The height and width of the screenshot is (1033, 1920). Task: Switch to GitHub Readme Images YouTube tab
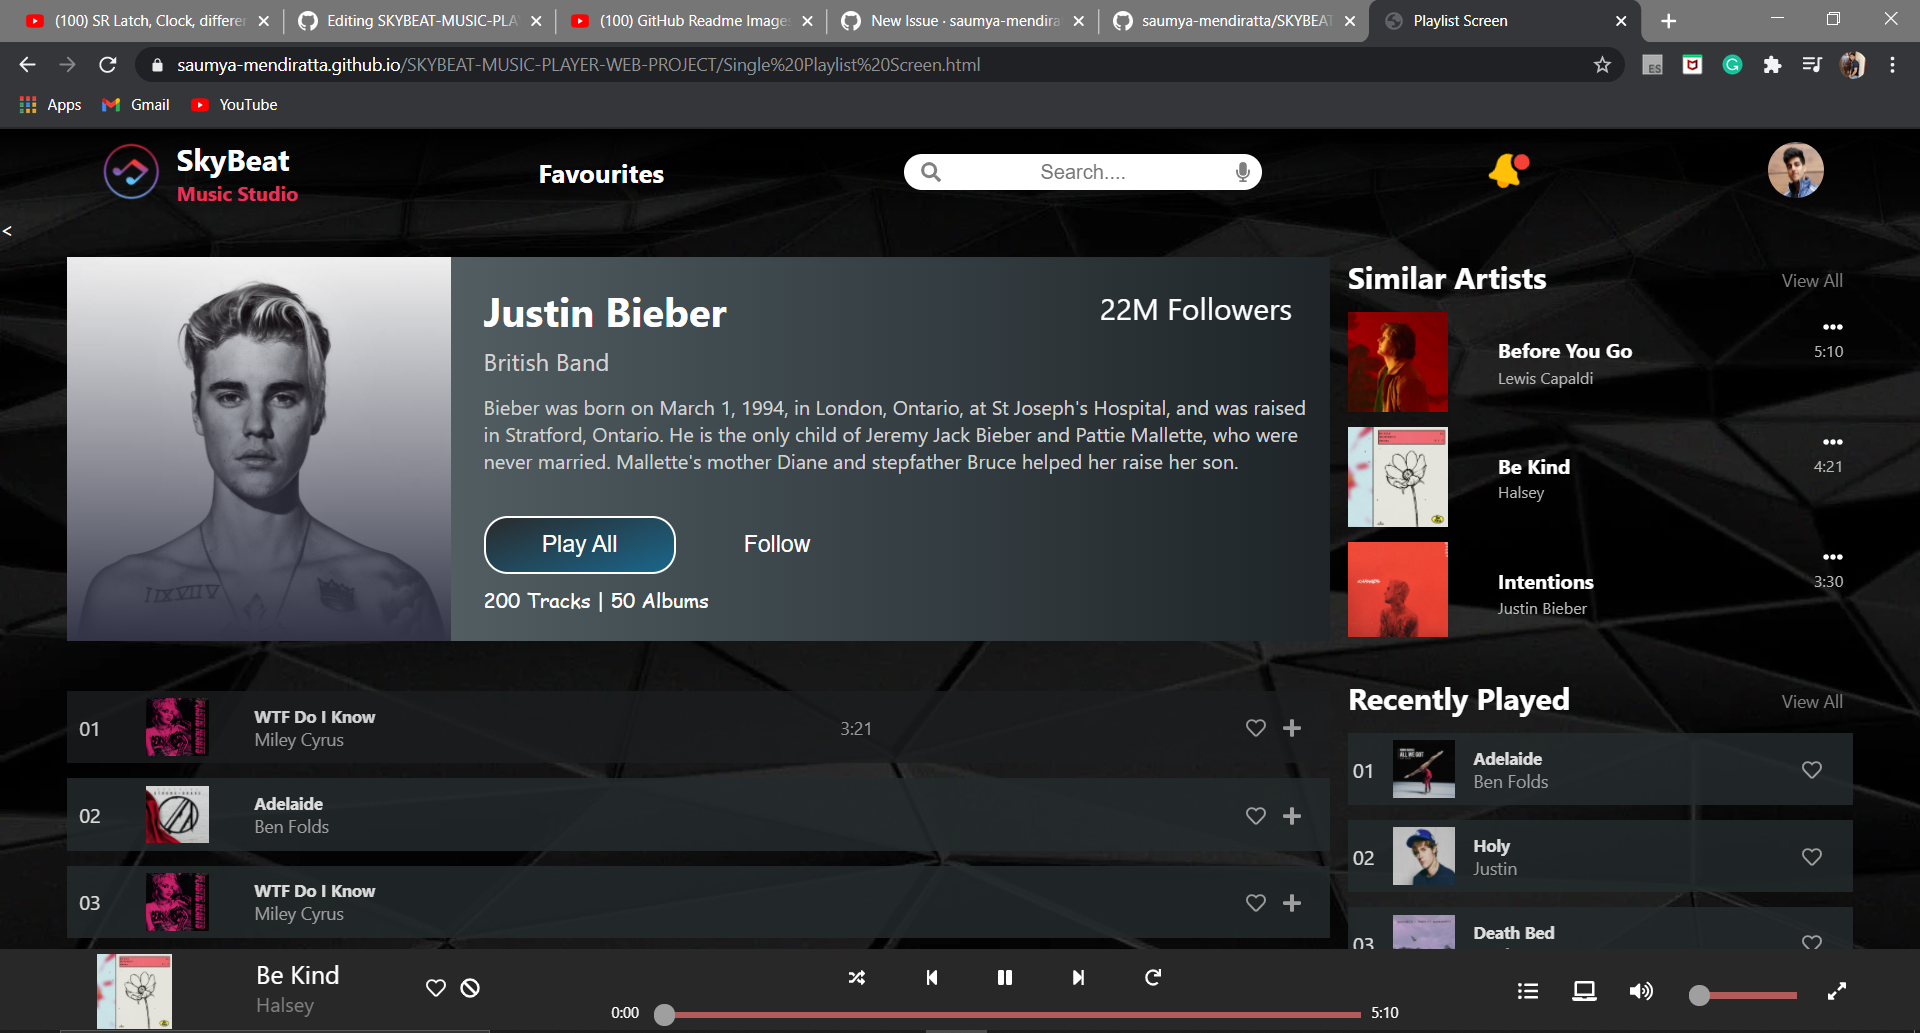point(693,21)
